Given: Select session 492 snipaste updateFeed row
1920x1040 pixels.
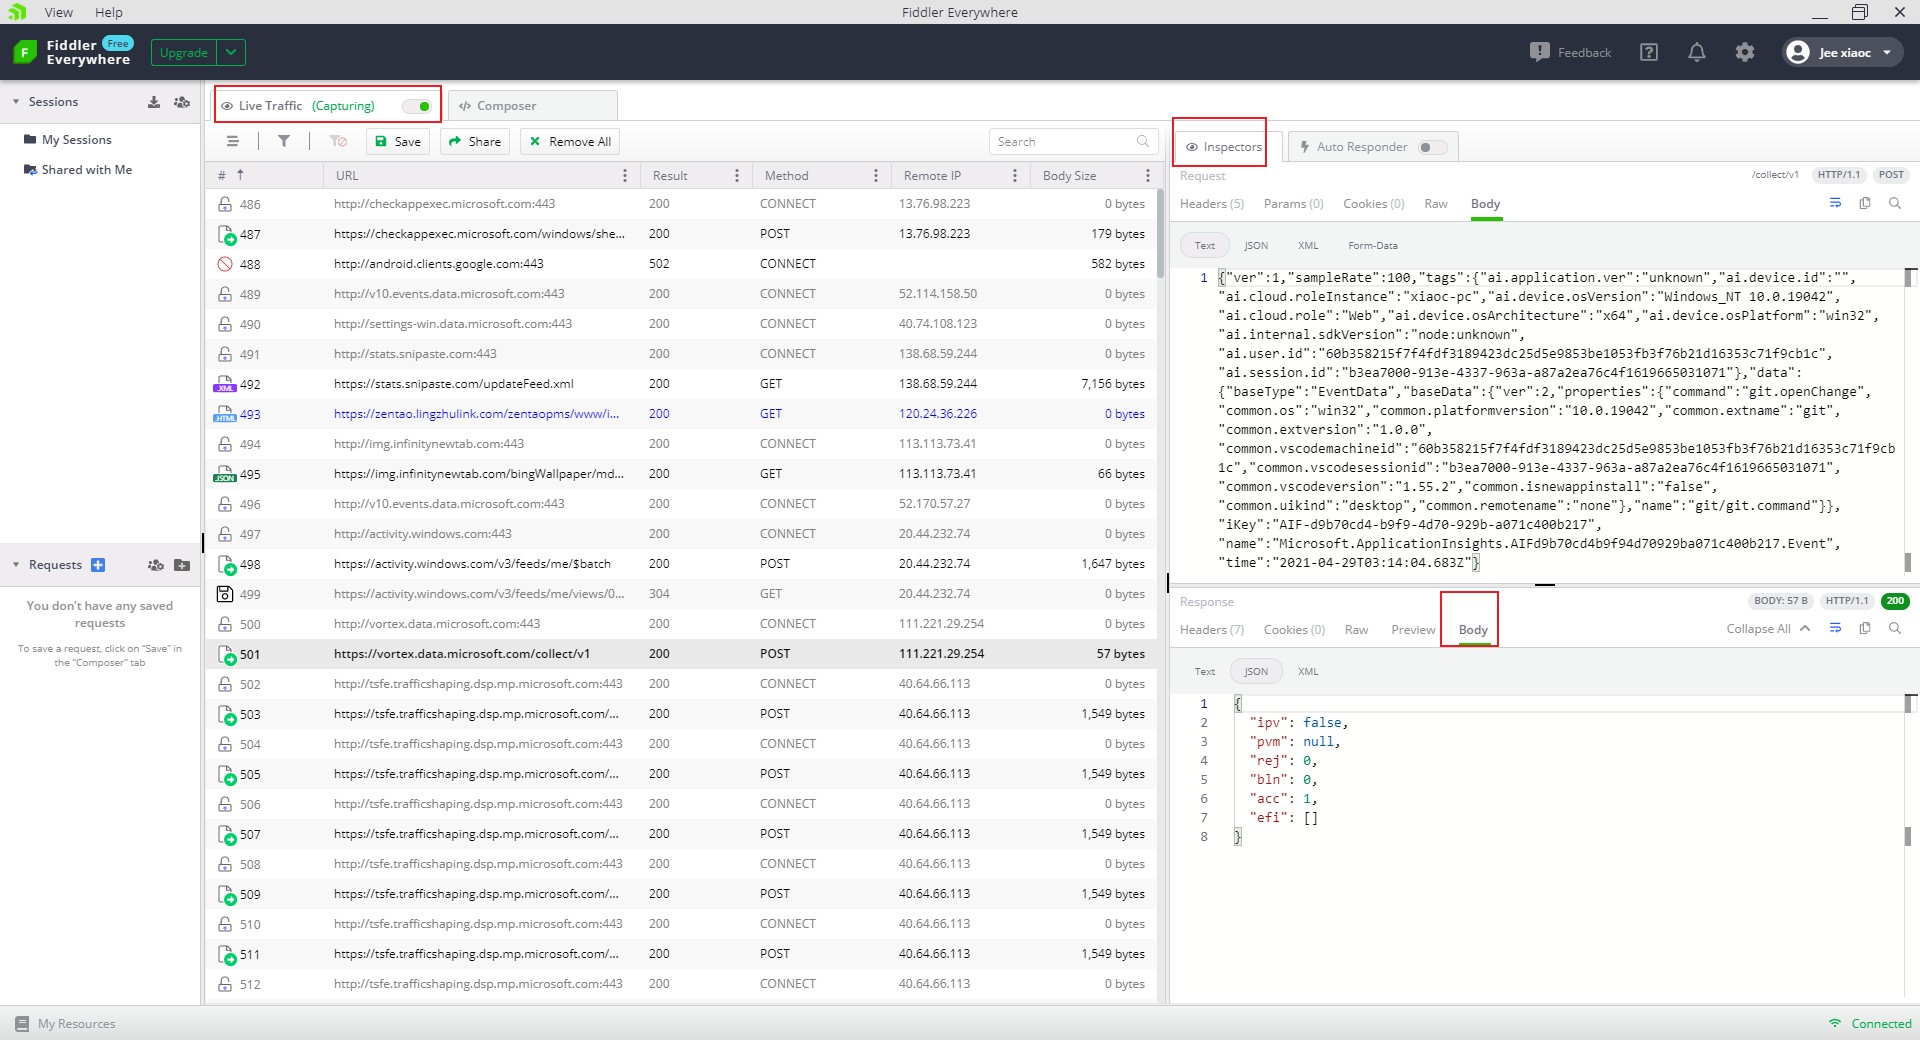Looking at the screenshot, I should [x=682, y=384].
